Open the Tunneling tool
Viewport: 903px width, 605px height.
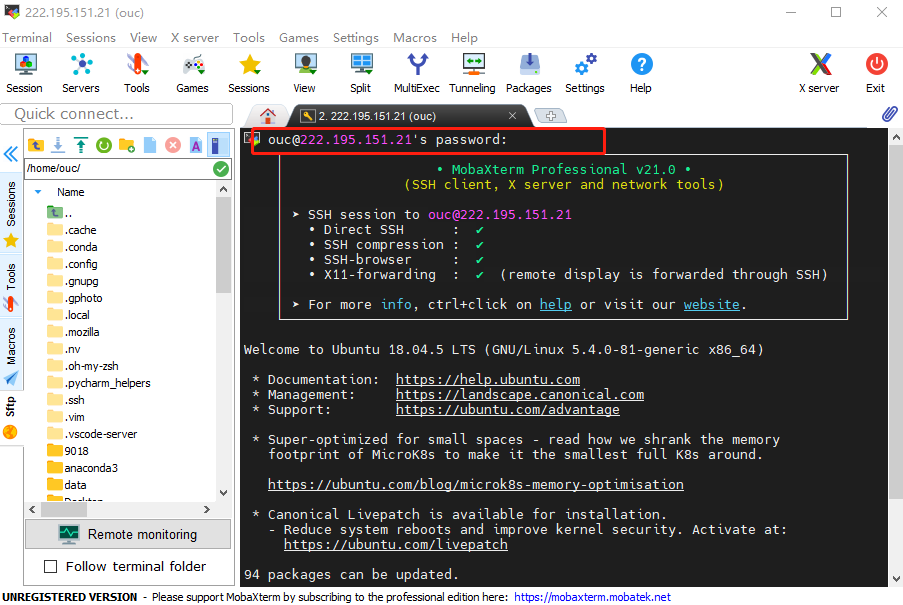pyautogui.click(x=472, y=73)
